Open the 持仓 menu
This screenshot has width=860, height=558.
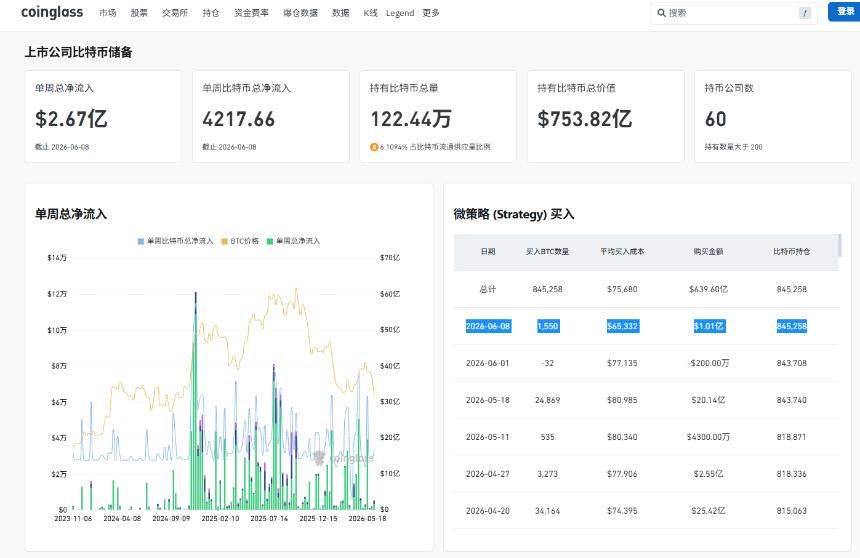[x=211, y=13]
